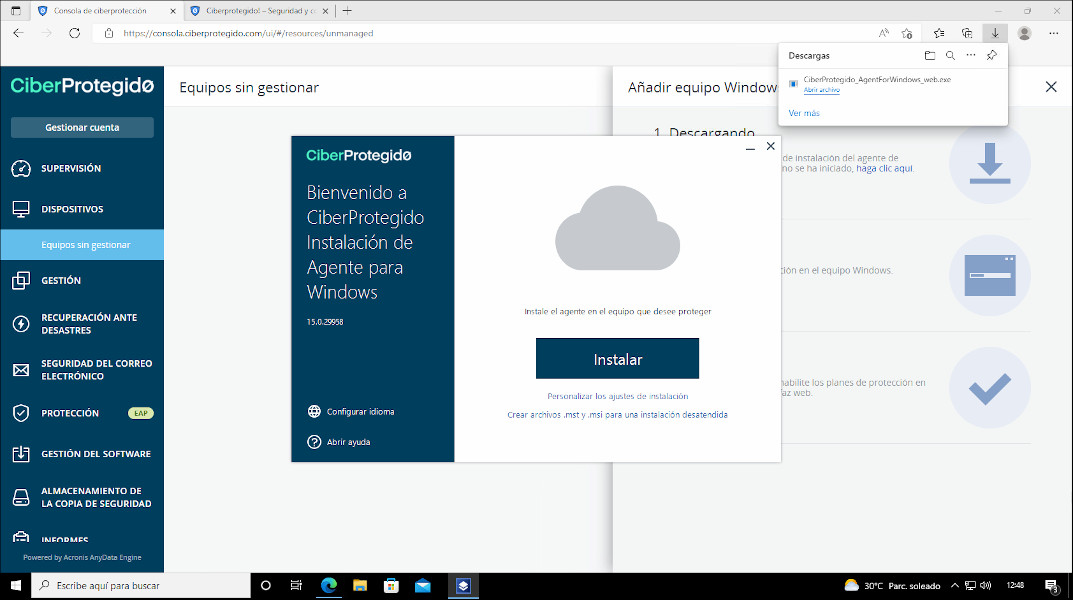Click the Instalar button

coord(617,358)
